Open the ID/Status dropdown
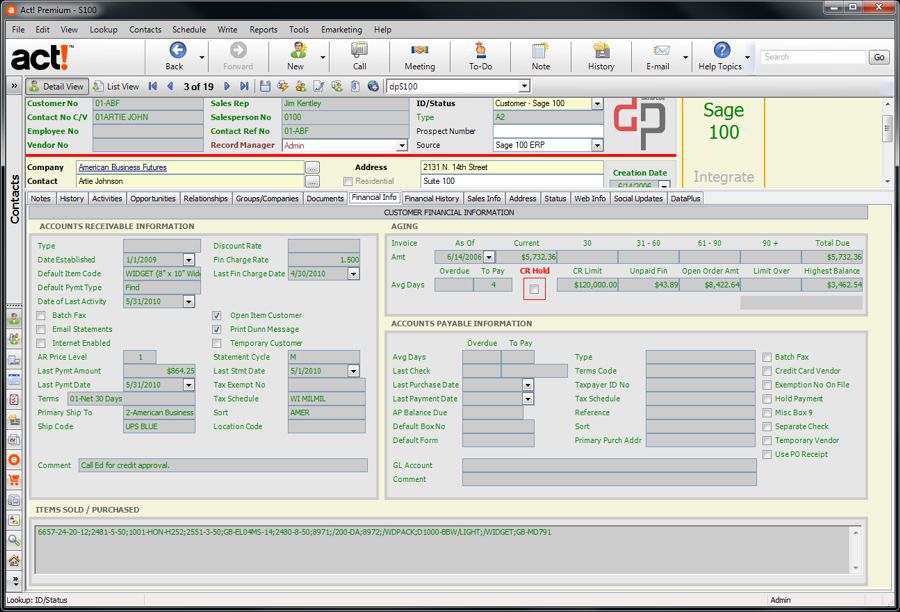This screenshot has height=612, width=900. 598,103
